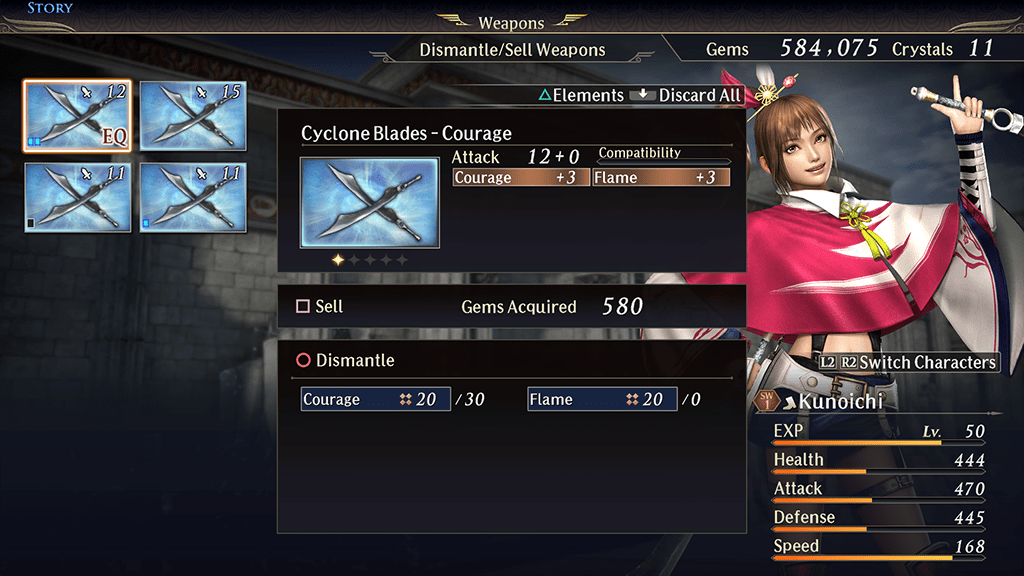Viewport: 1024px width, 576px height.
Task: Click the gold star rarity rating
Action: point(338,260)
